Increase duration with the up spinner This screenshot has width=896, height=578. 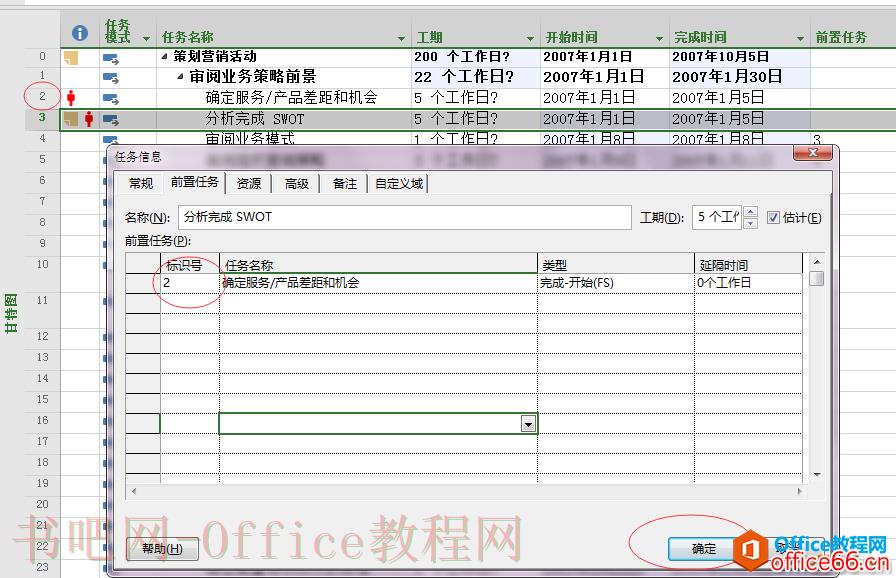click(x=750, y=211)
